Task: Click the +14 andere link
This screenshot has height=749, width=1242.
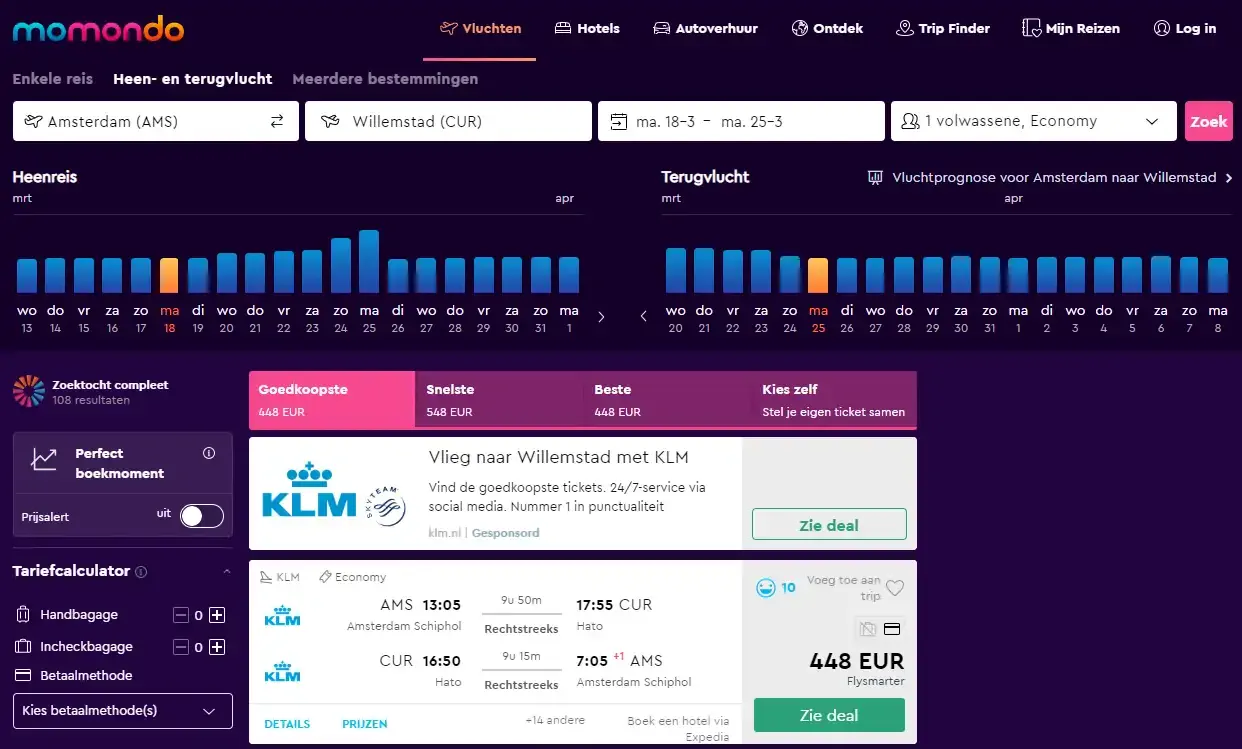Action: (x=555, y=720)
